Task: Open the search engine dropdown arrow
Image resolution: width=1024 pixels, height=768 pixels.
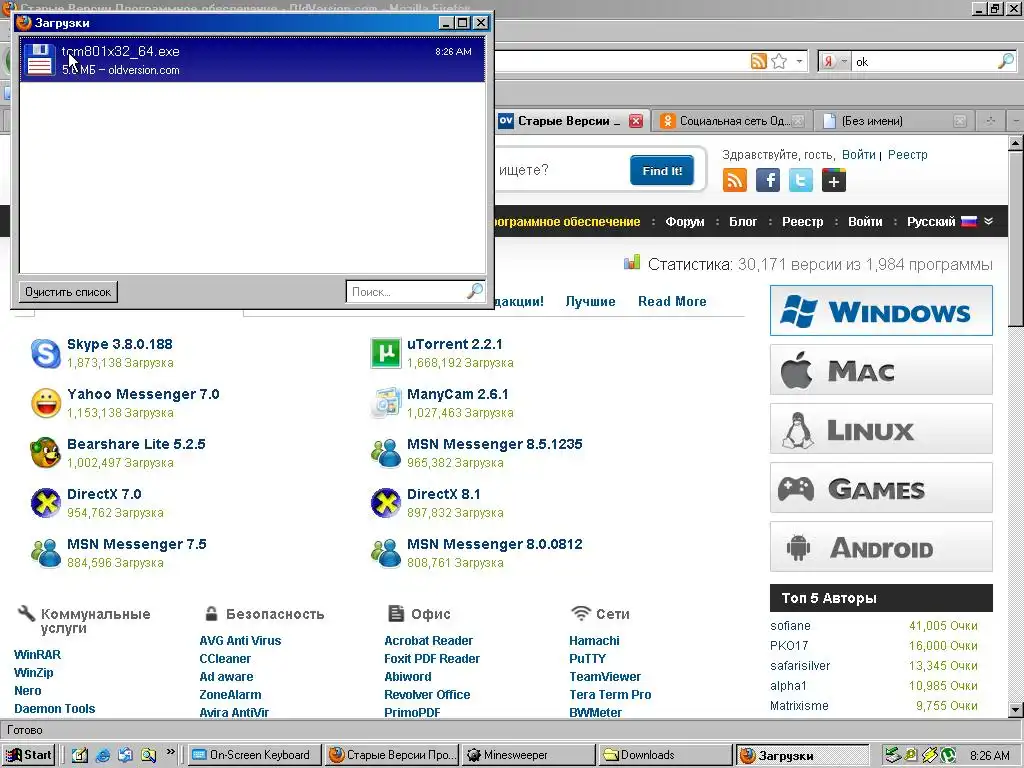Action: (844, 61)
